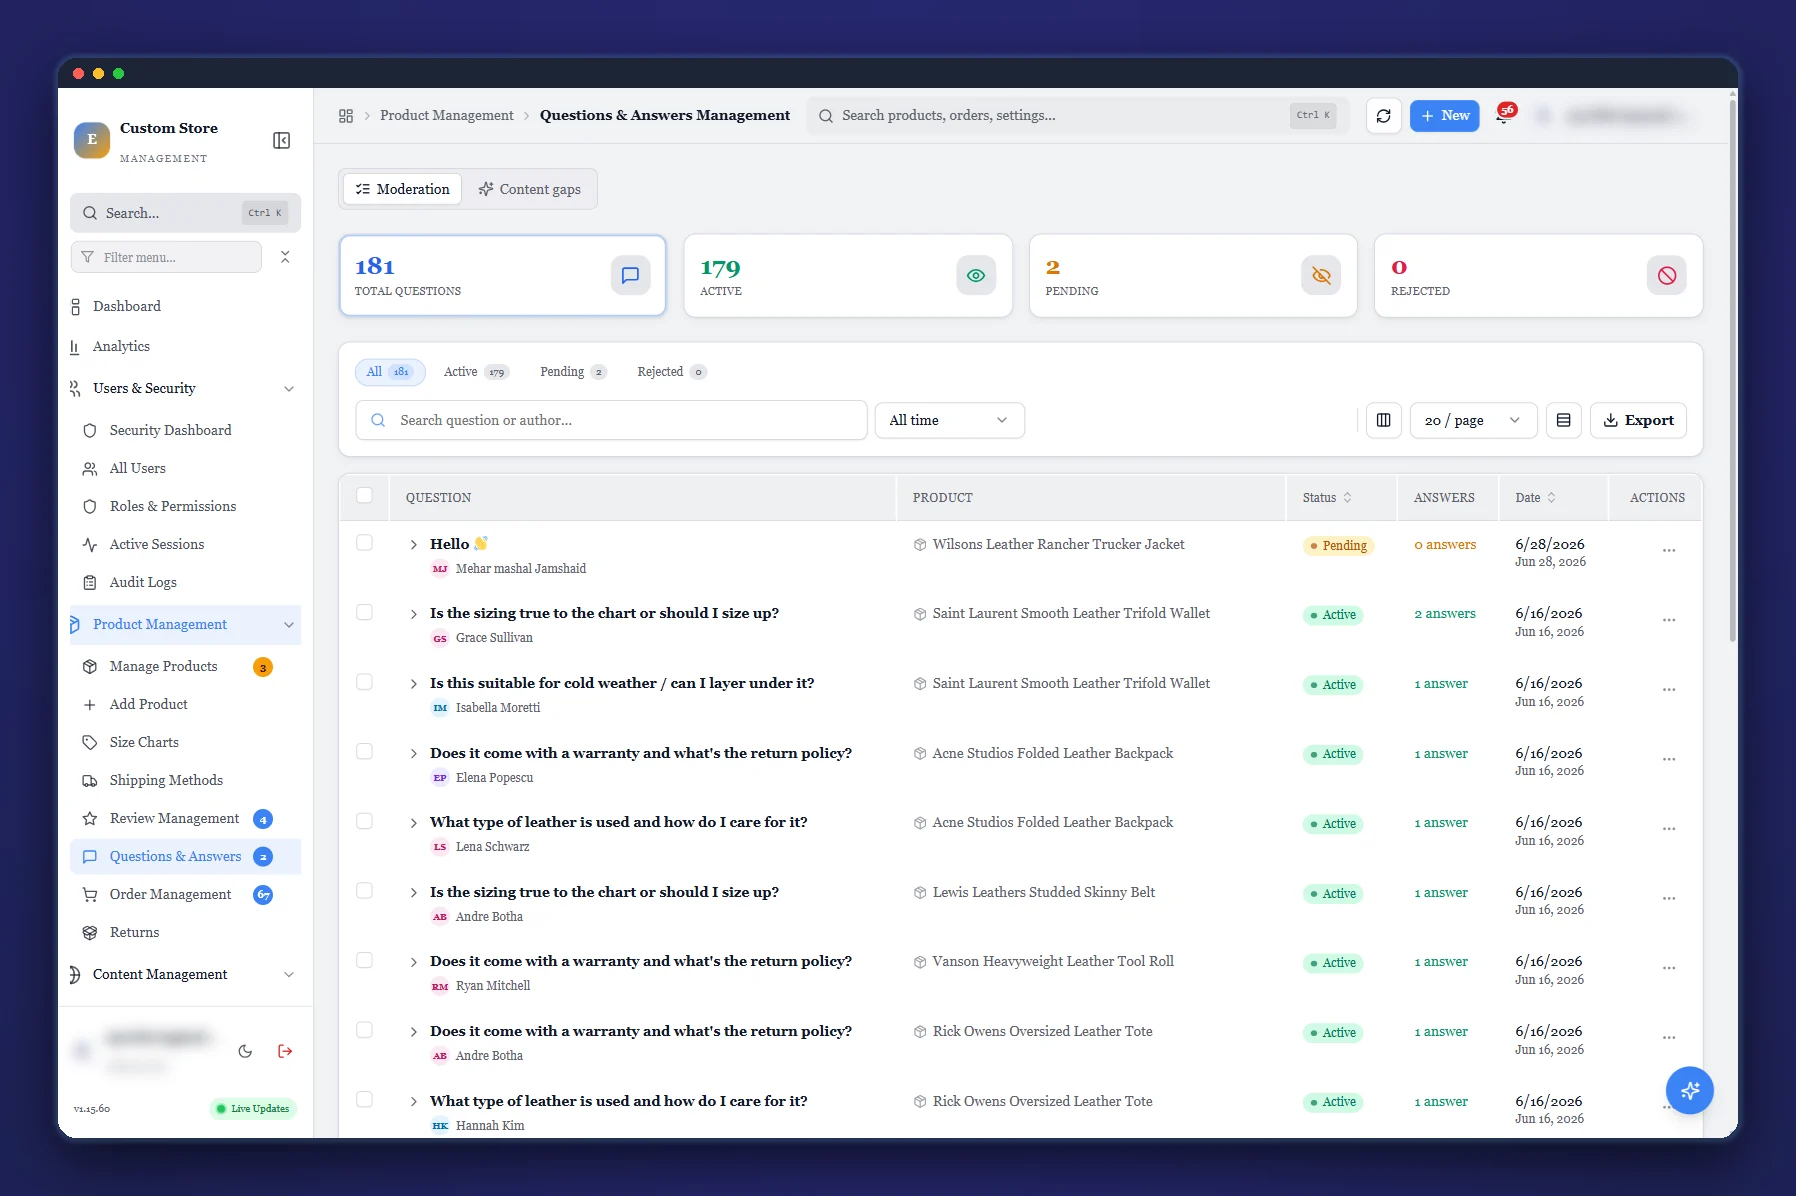
Task: Click the page vertical scrollbar
Action: [x=1732, y=370]
